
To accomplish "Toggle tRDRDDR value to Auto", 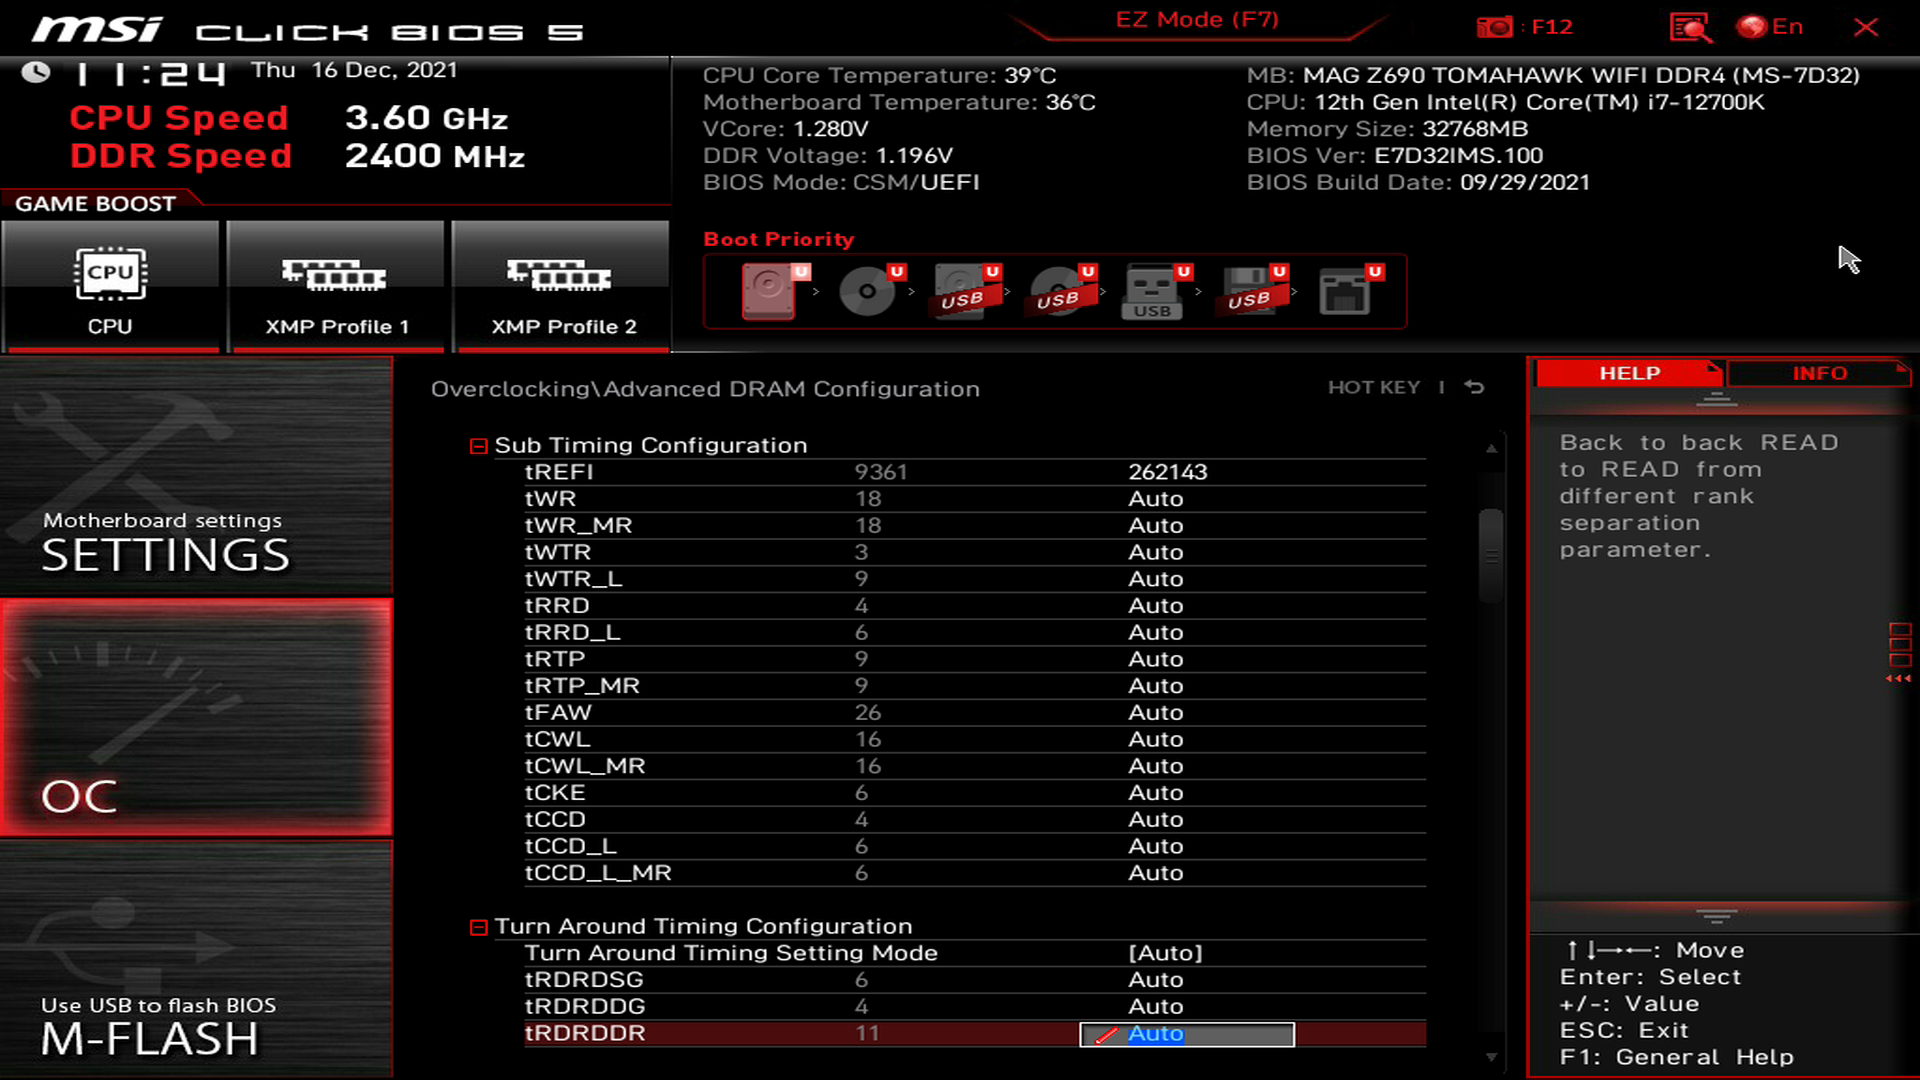I will [x=1187, y=1033].
